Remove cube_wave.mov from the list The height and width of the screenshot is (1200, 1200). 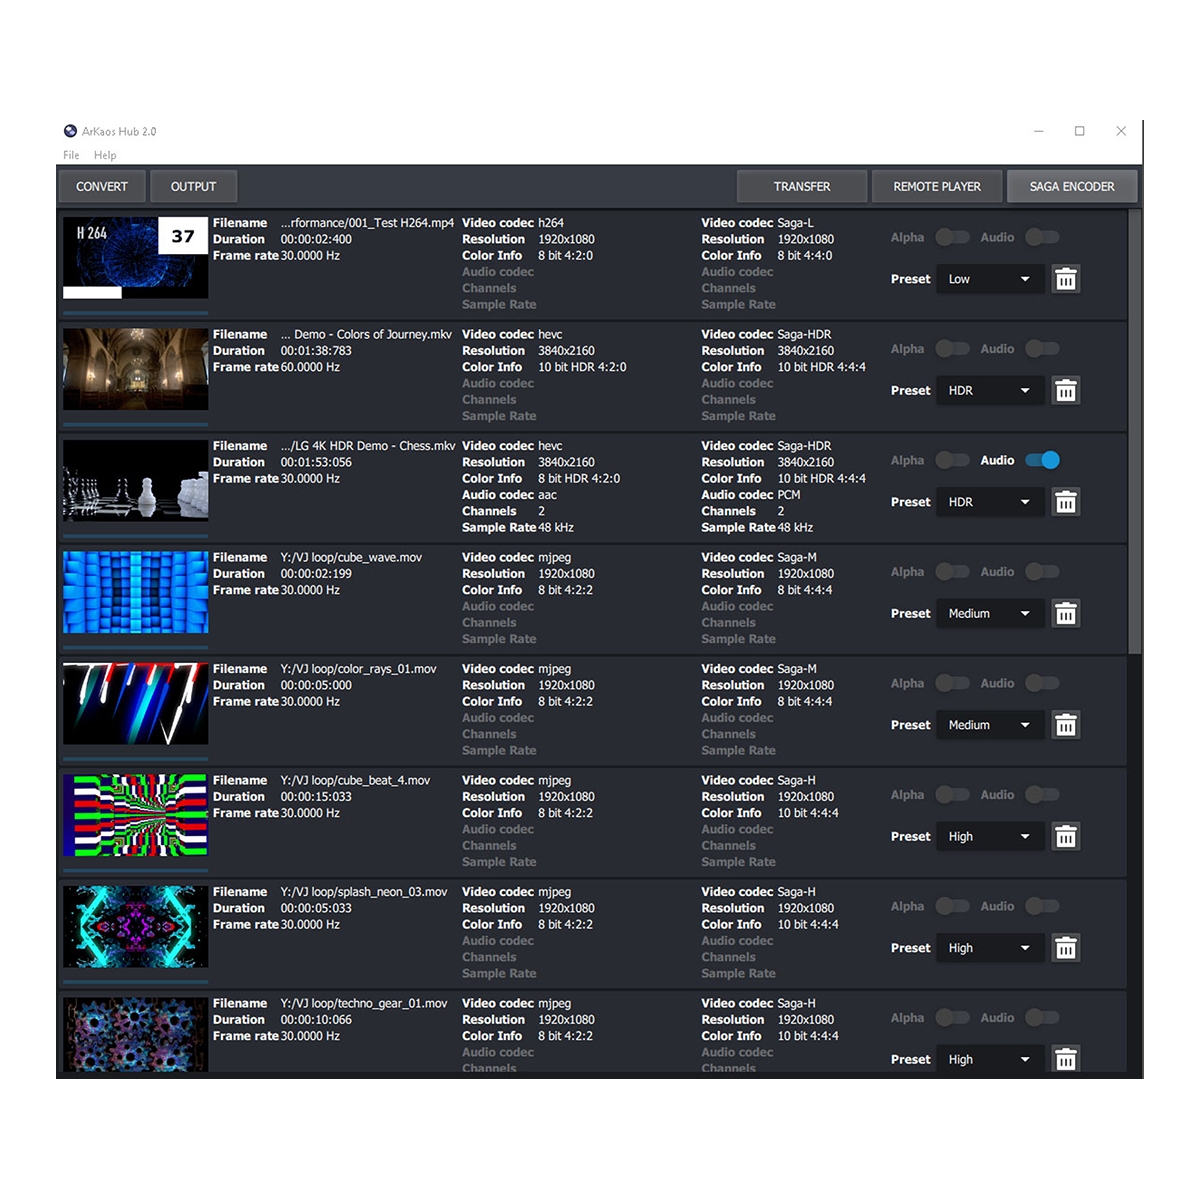point(1066,613)
